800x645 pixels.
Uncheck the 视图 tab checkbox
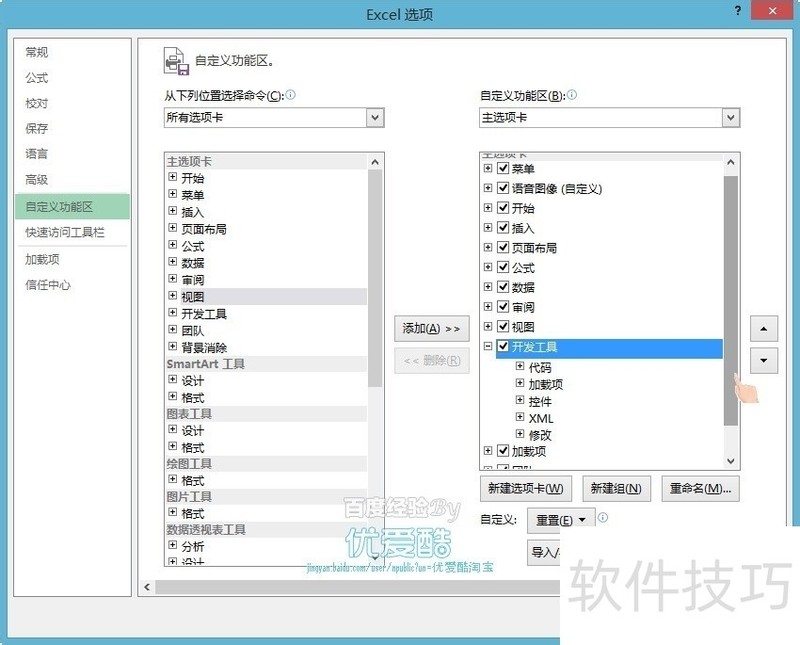(503, 326)
